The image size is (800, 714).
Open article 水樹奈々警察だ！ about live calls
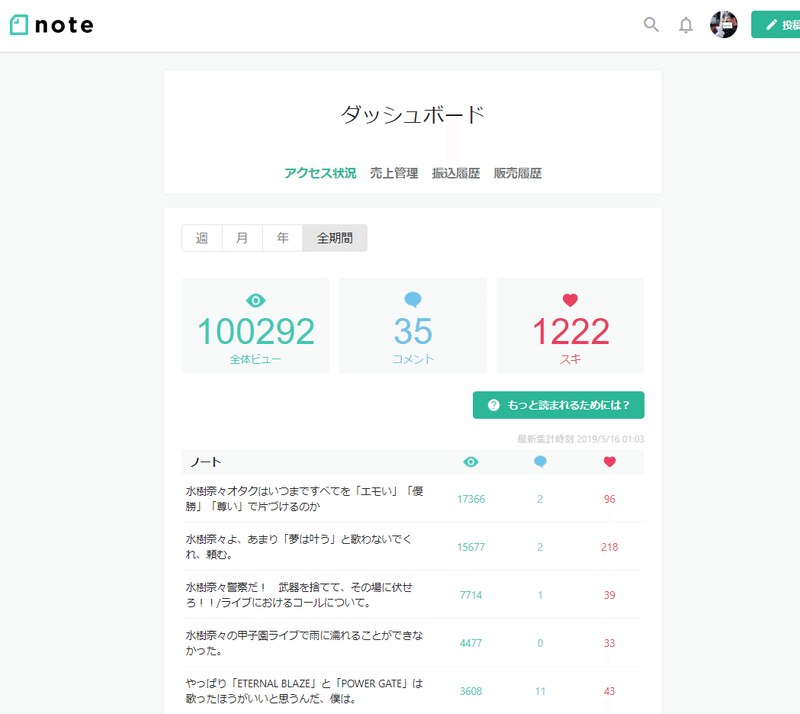click(x=299, y=595)
